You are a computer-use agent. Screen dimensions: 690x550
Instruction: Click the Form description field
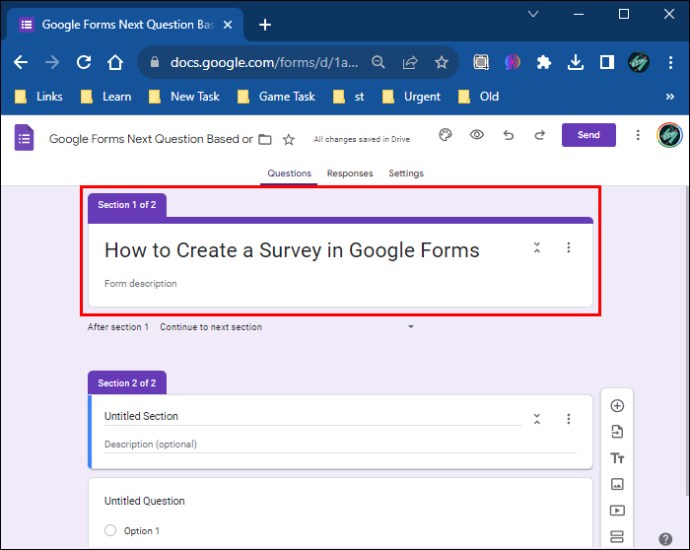pyautogui.click(x=140, y=283)
